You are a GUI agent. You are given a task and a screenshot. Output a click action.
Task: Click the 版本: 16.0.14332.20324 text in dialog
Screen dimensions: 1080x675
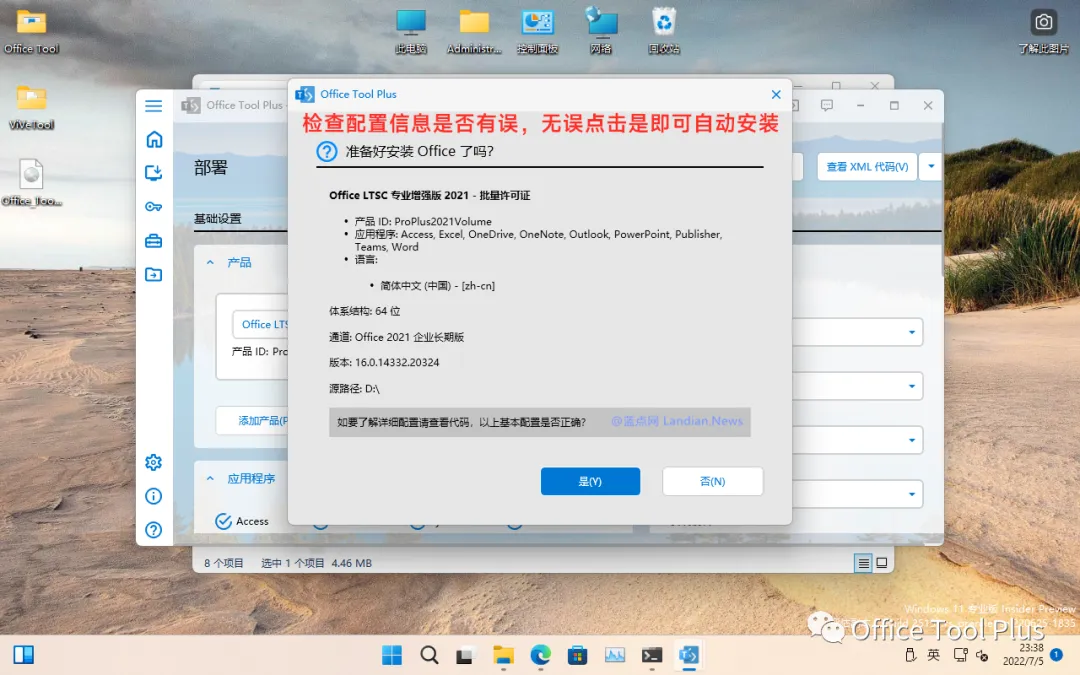point(384,362)
